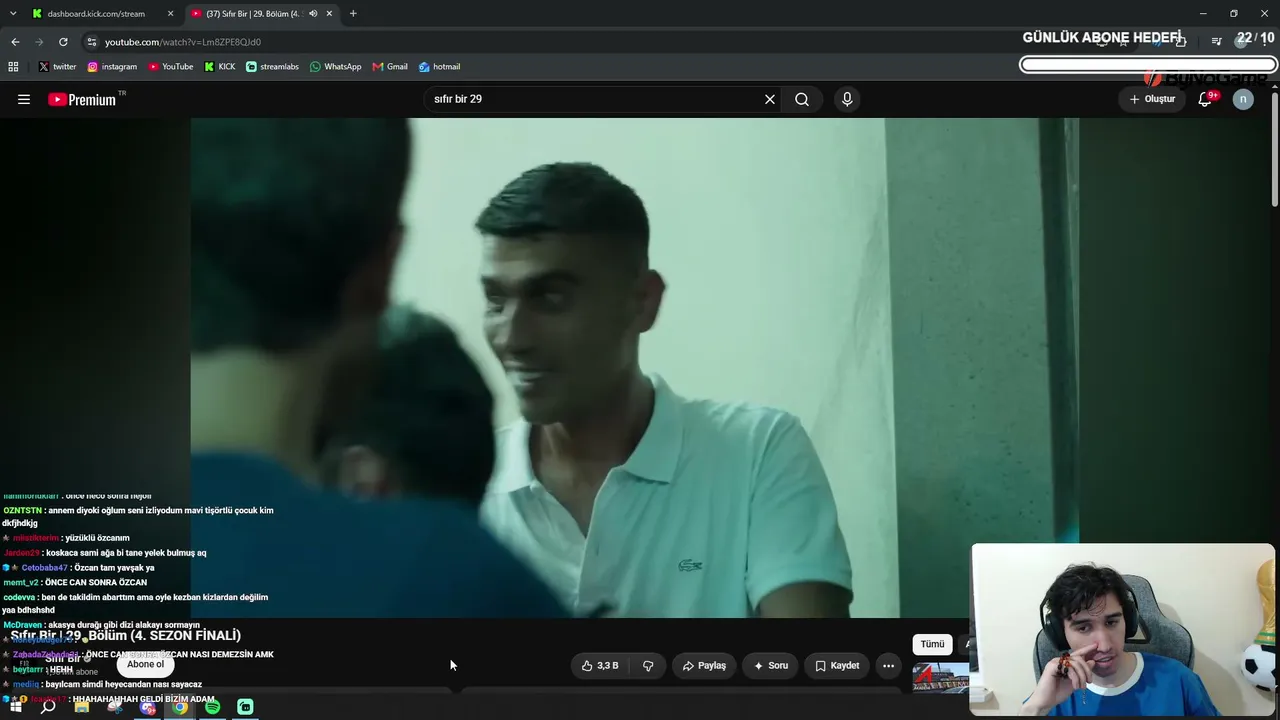Click the video player frame

(635, 368)
